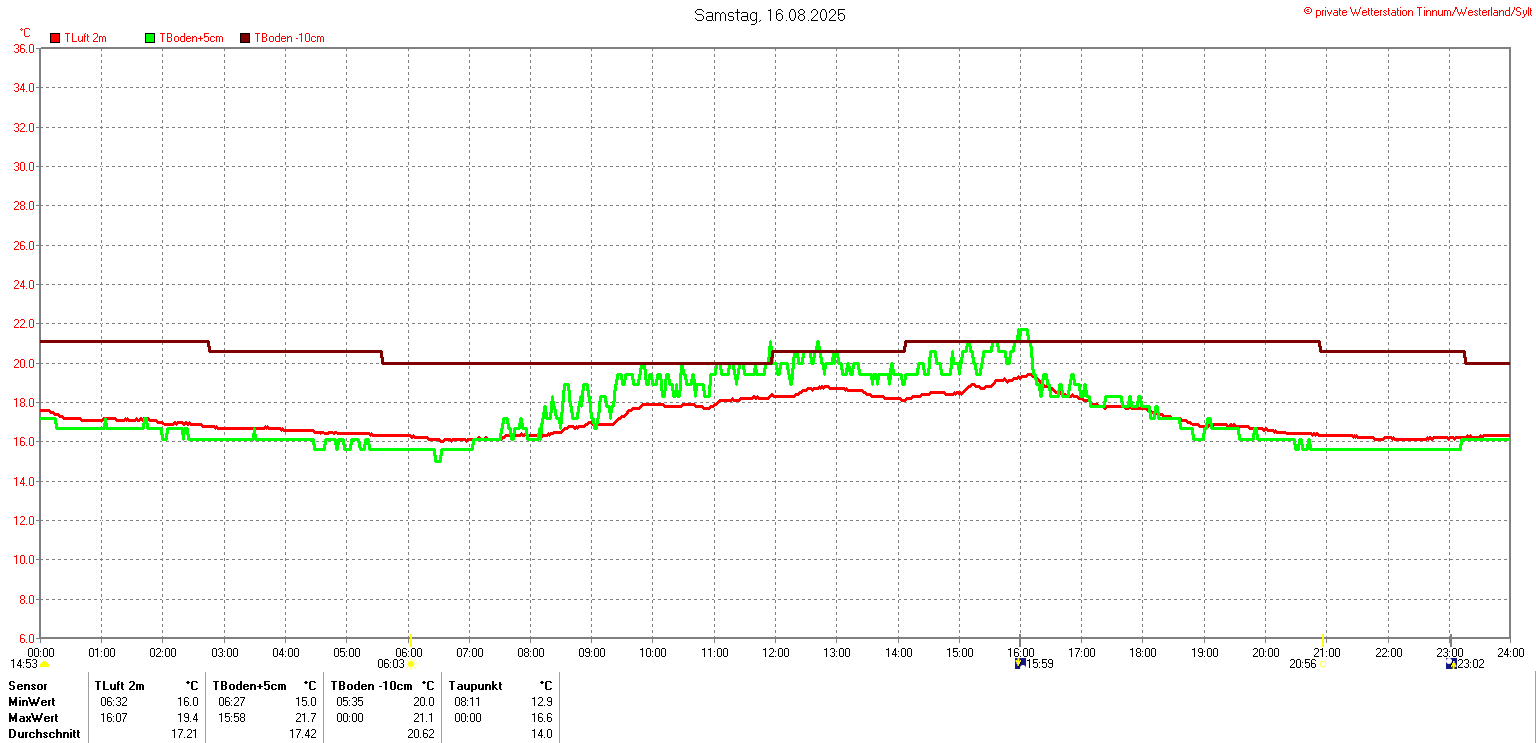1536x743 pixels.
Task: Click the blue icon beside 23:02
Action: [1450, 664]
